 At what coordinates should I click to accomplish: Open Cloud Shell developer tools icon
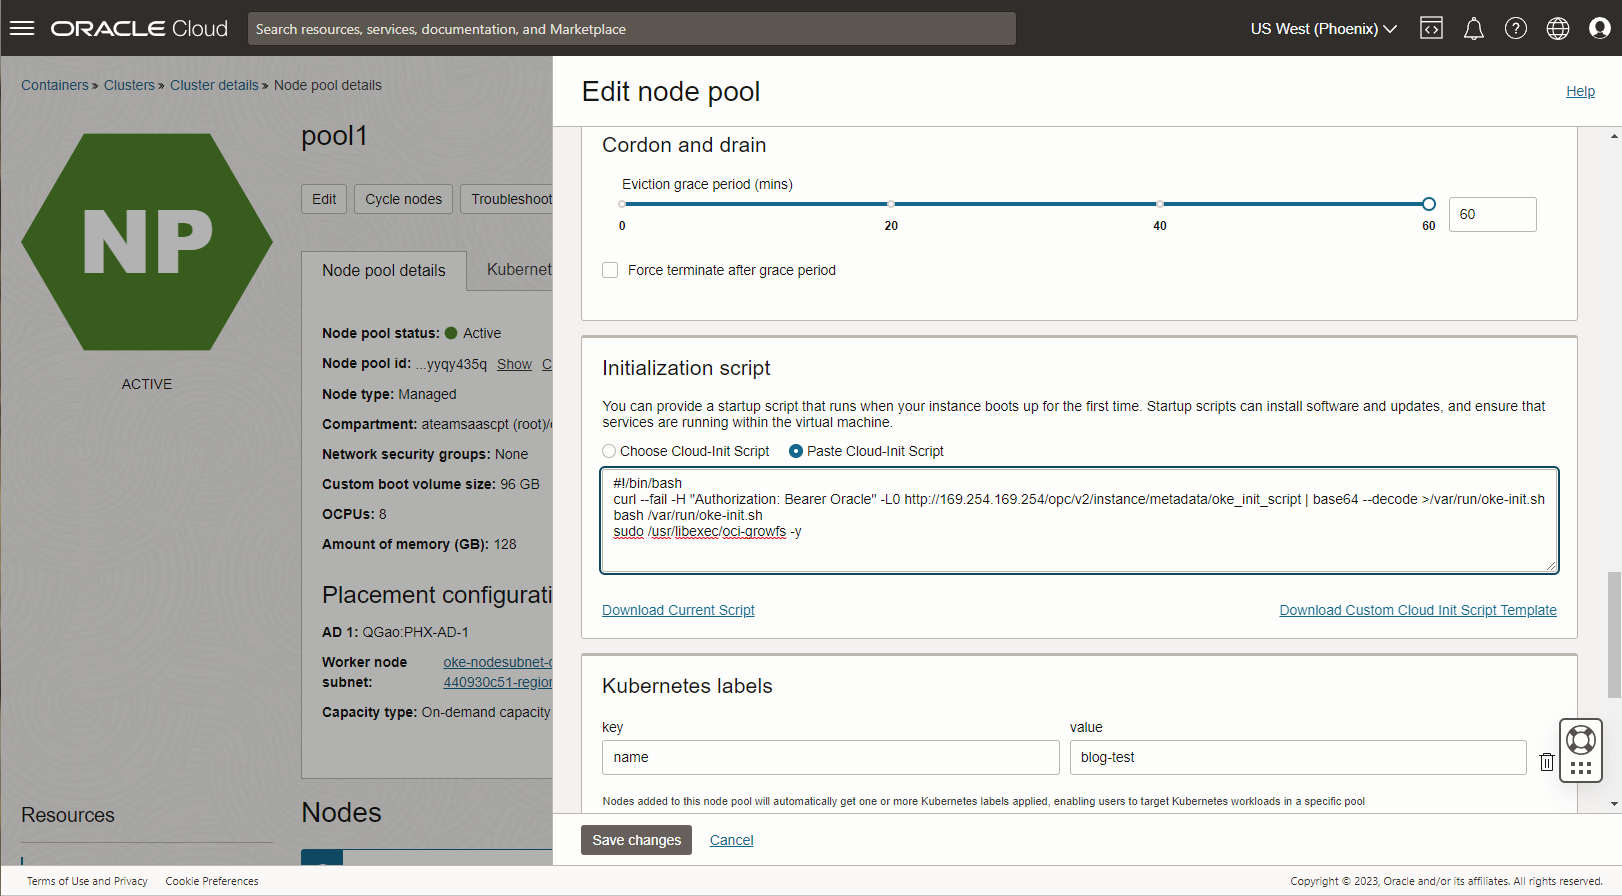[1431, 28]
